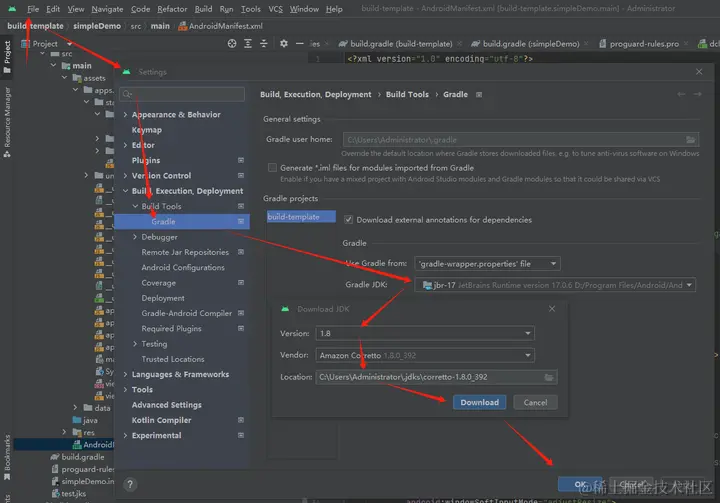Screen dimensions: 720x503
Task: Select Required Plugins setting
Action: 171,328
